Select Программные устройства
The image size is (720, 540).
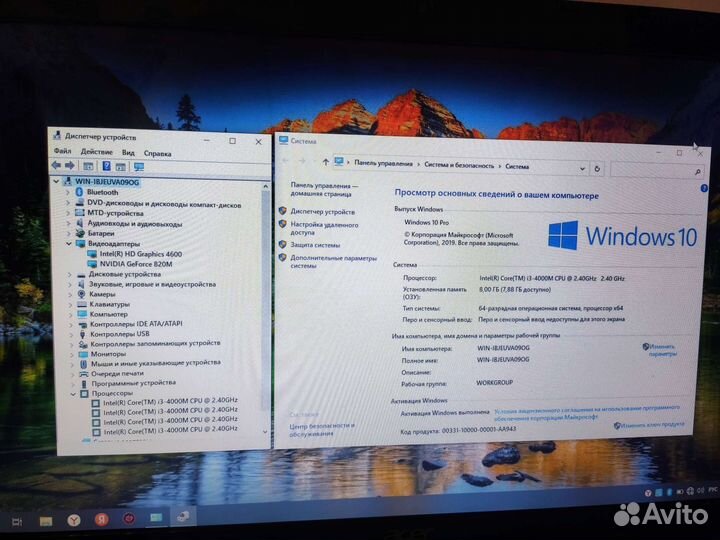(134, 383)
